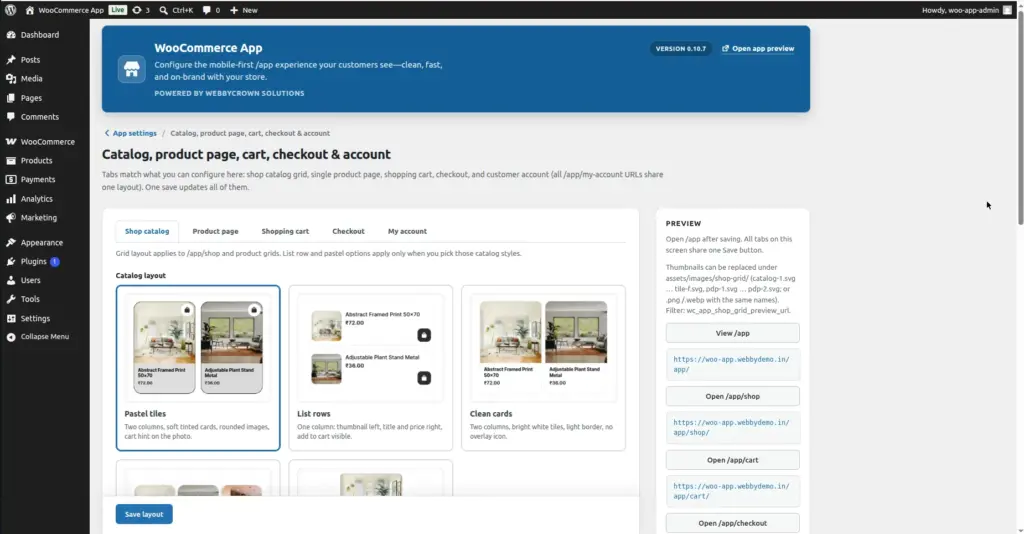Click the Products icon in sidebar

tap(11, 161)
